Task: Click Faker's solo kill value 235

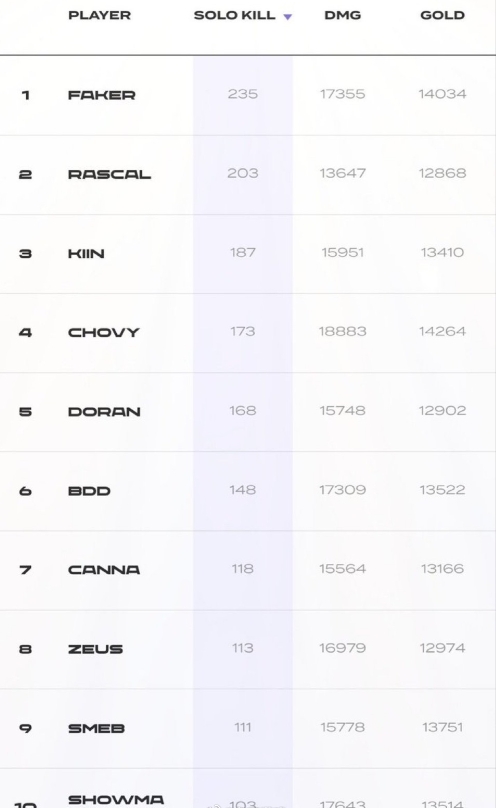Action: click(x=243, y=94)
